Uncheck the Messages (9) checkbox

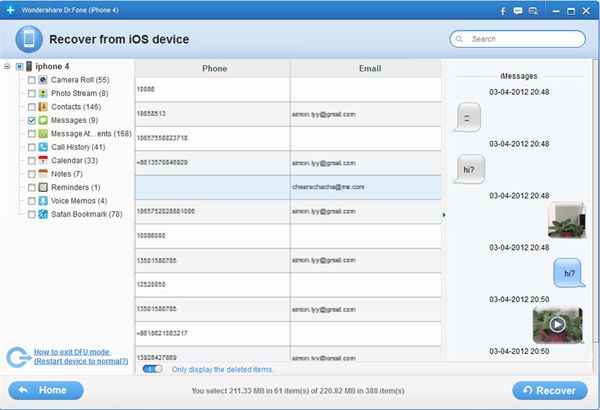(x=31, y=120)
